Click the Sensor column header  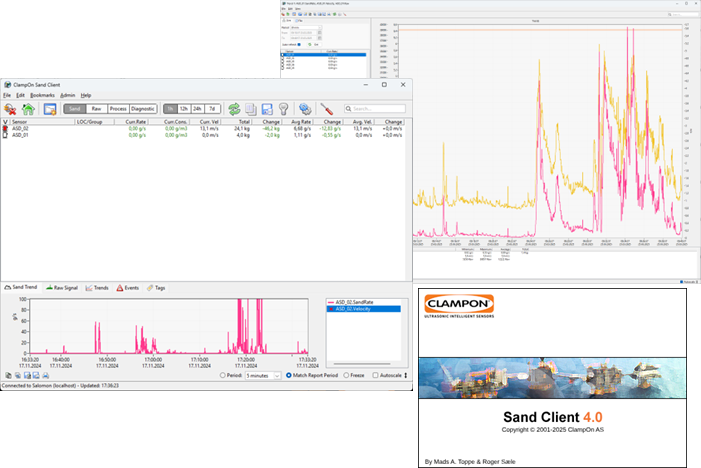point(42,122)
